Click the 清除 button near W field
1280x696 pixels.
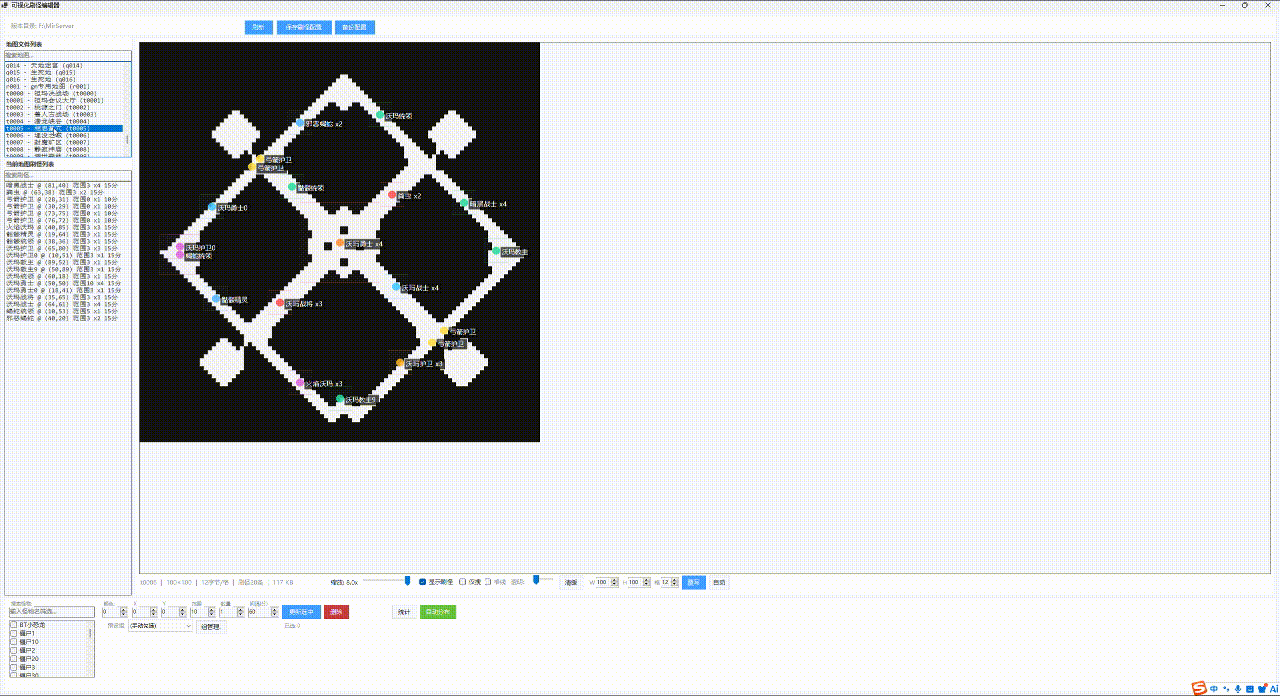tap(571, 582)
